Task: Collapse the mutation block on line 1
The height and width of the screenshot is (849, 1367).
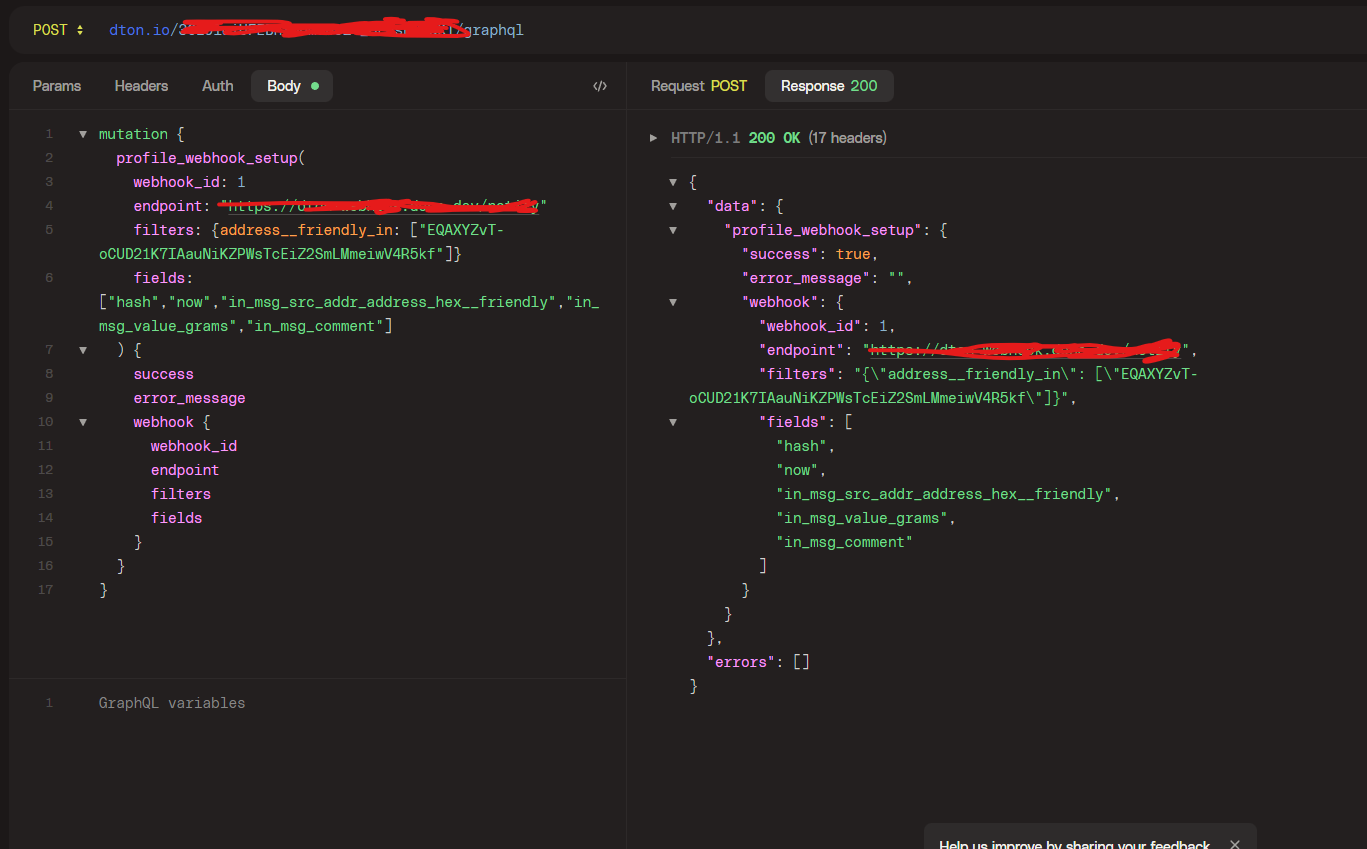Action: (x=83, y=133)
